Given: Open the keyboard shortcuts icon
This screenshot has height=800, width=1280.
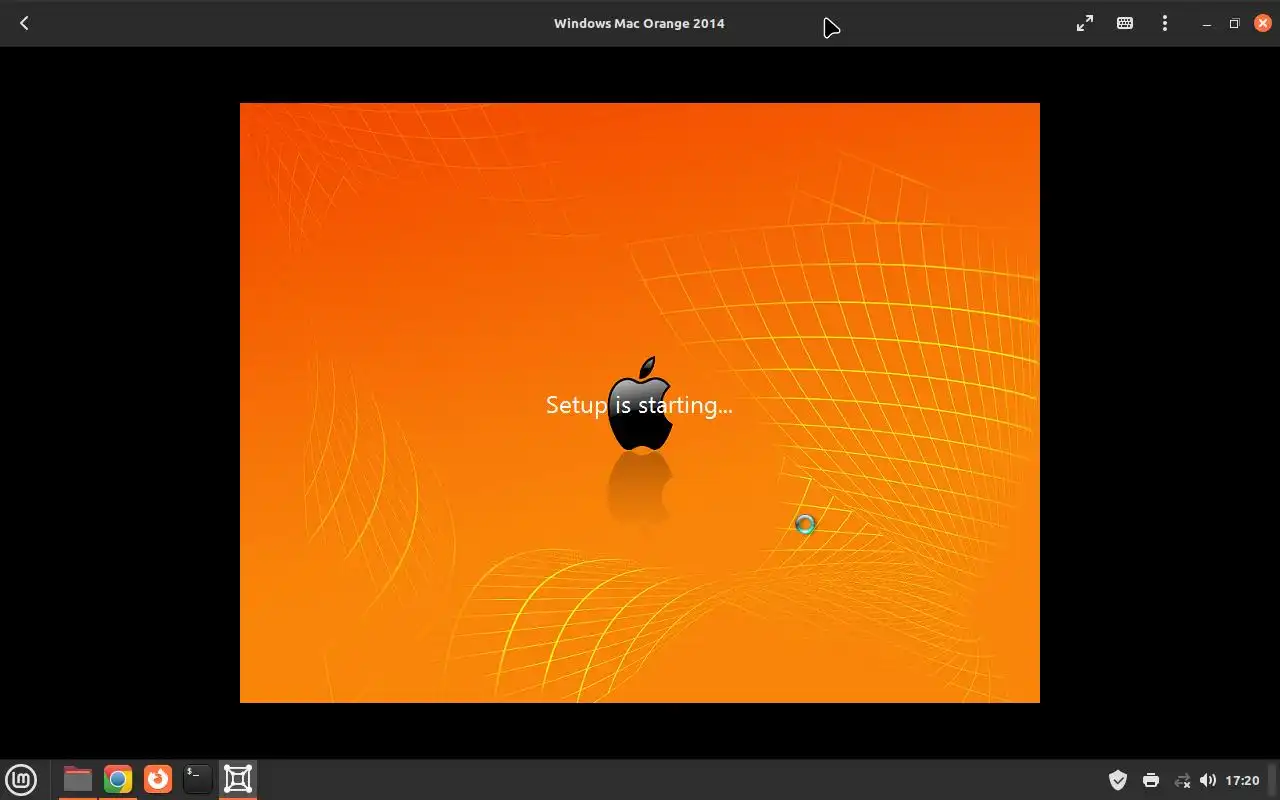Looking at the screenshot, I should tap(1125, 23).
